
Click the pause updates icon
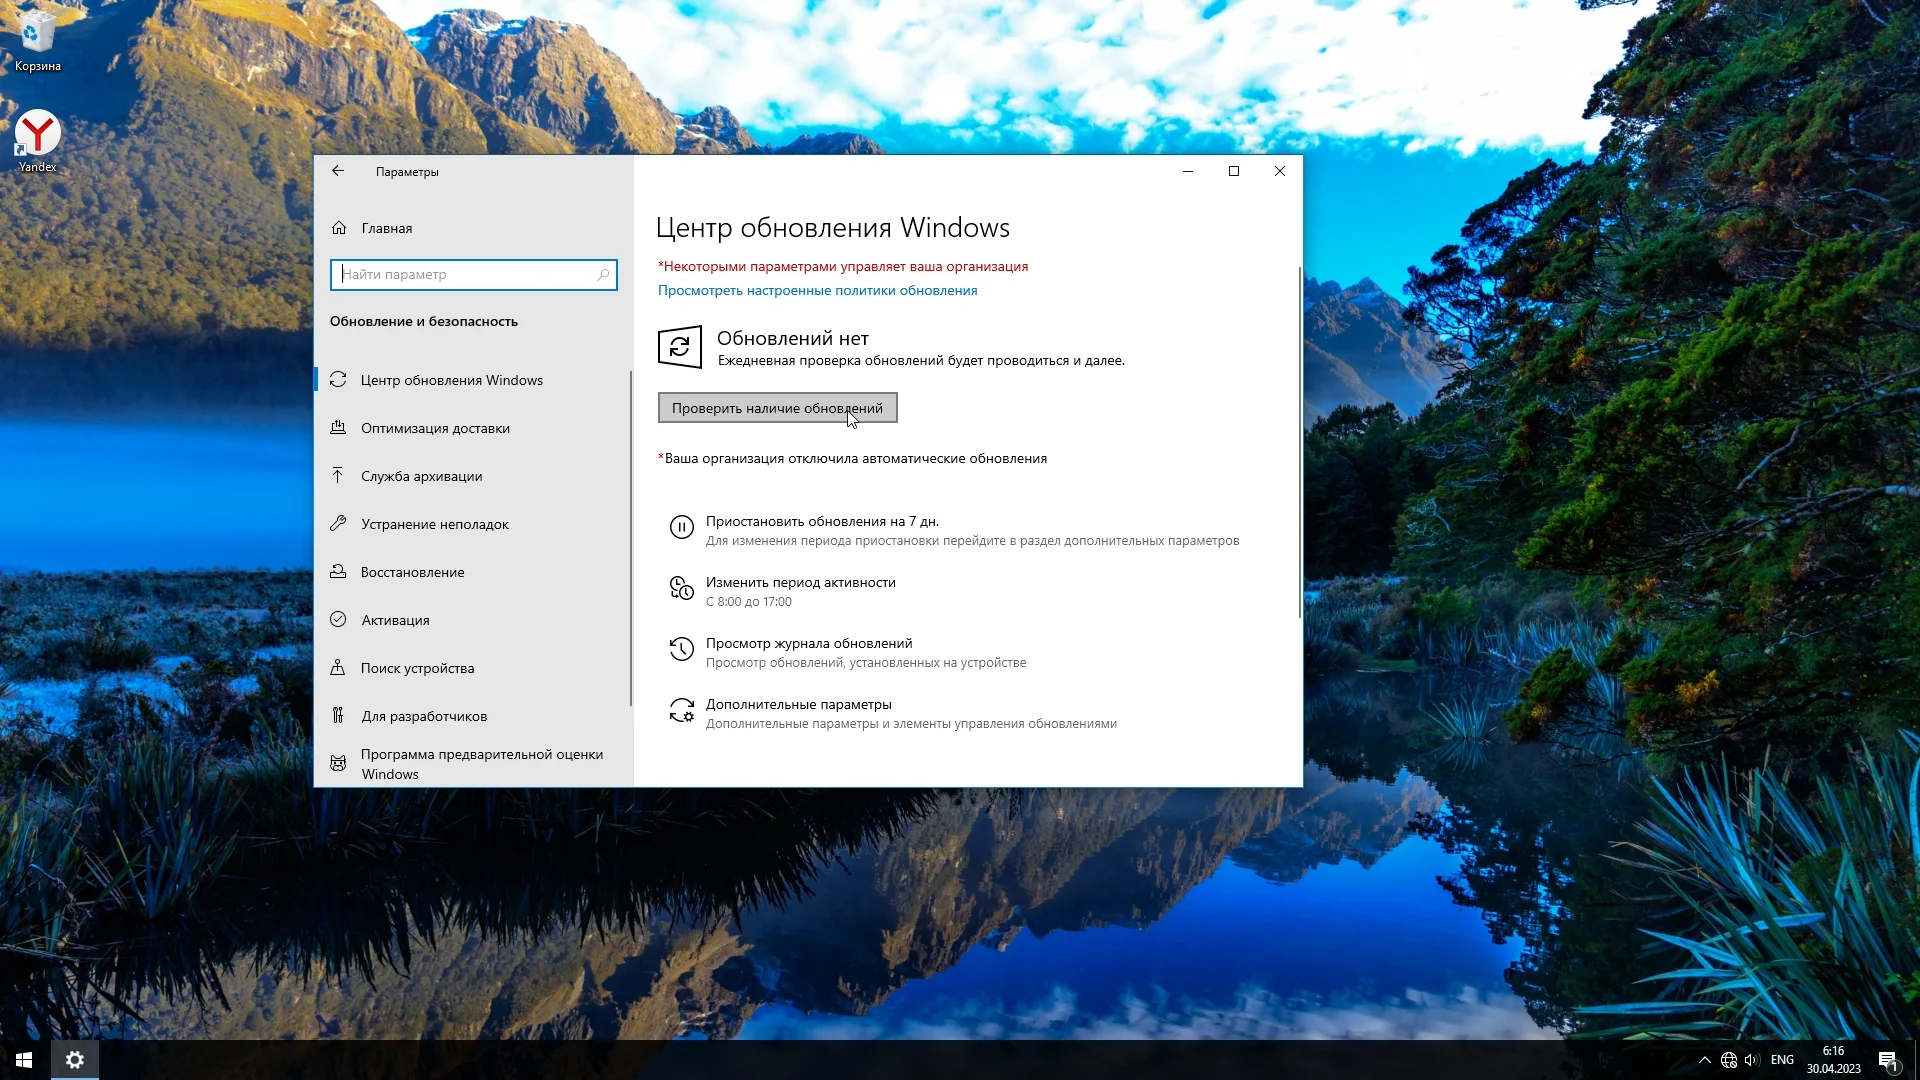[681, 527]
